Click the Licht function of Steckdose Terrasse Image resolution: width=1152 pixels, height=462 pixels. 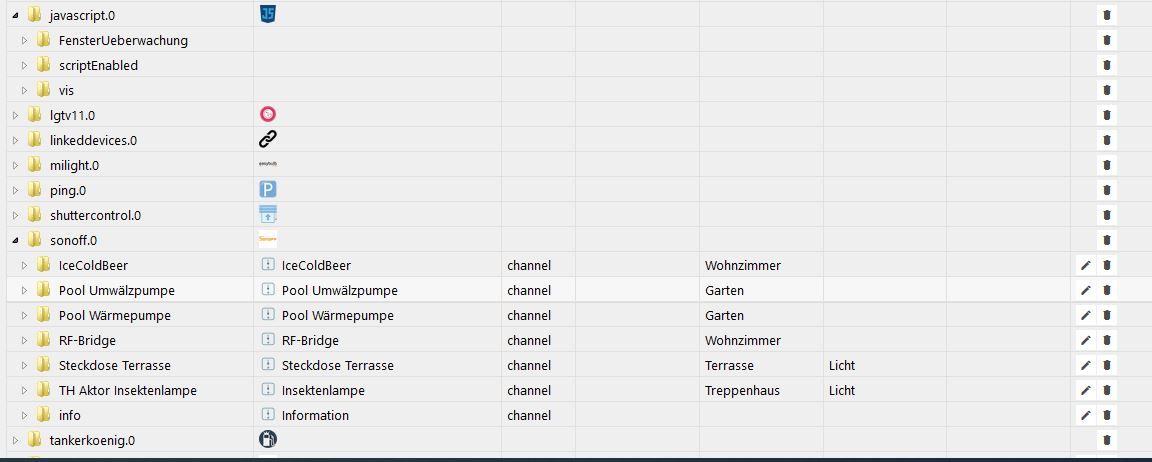pyautogui.click(x=842, y=365)
